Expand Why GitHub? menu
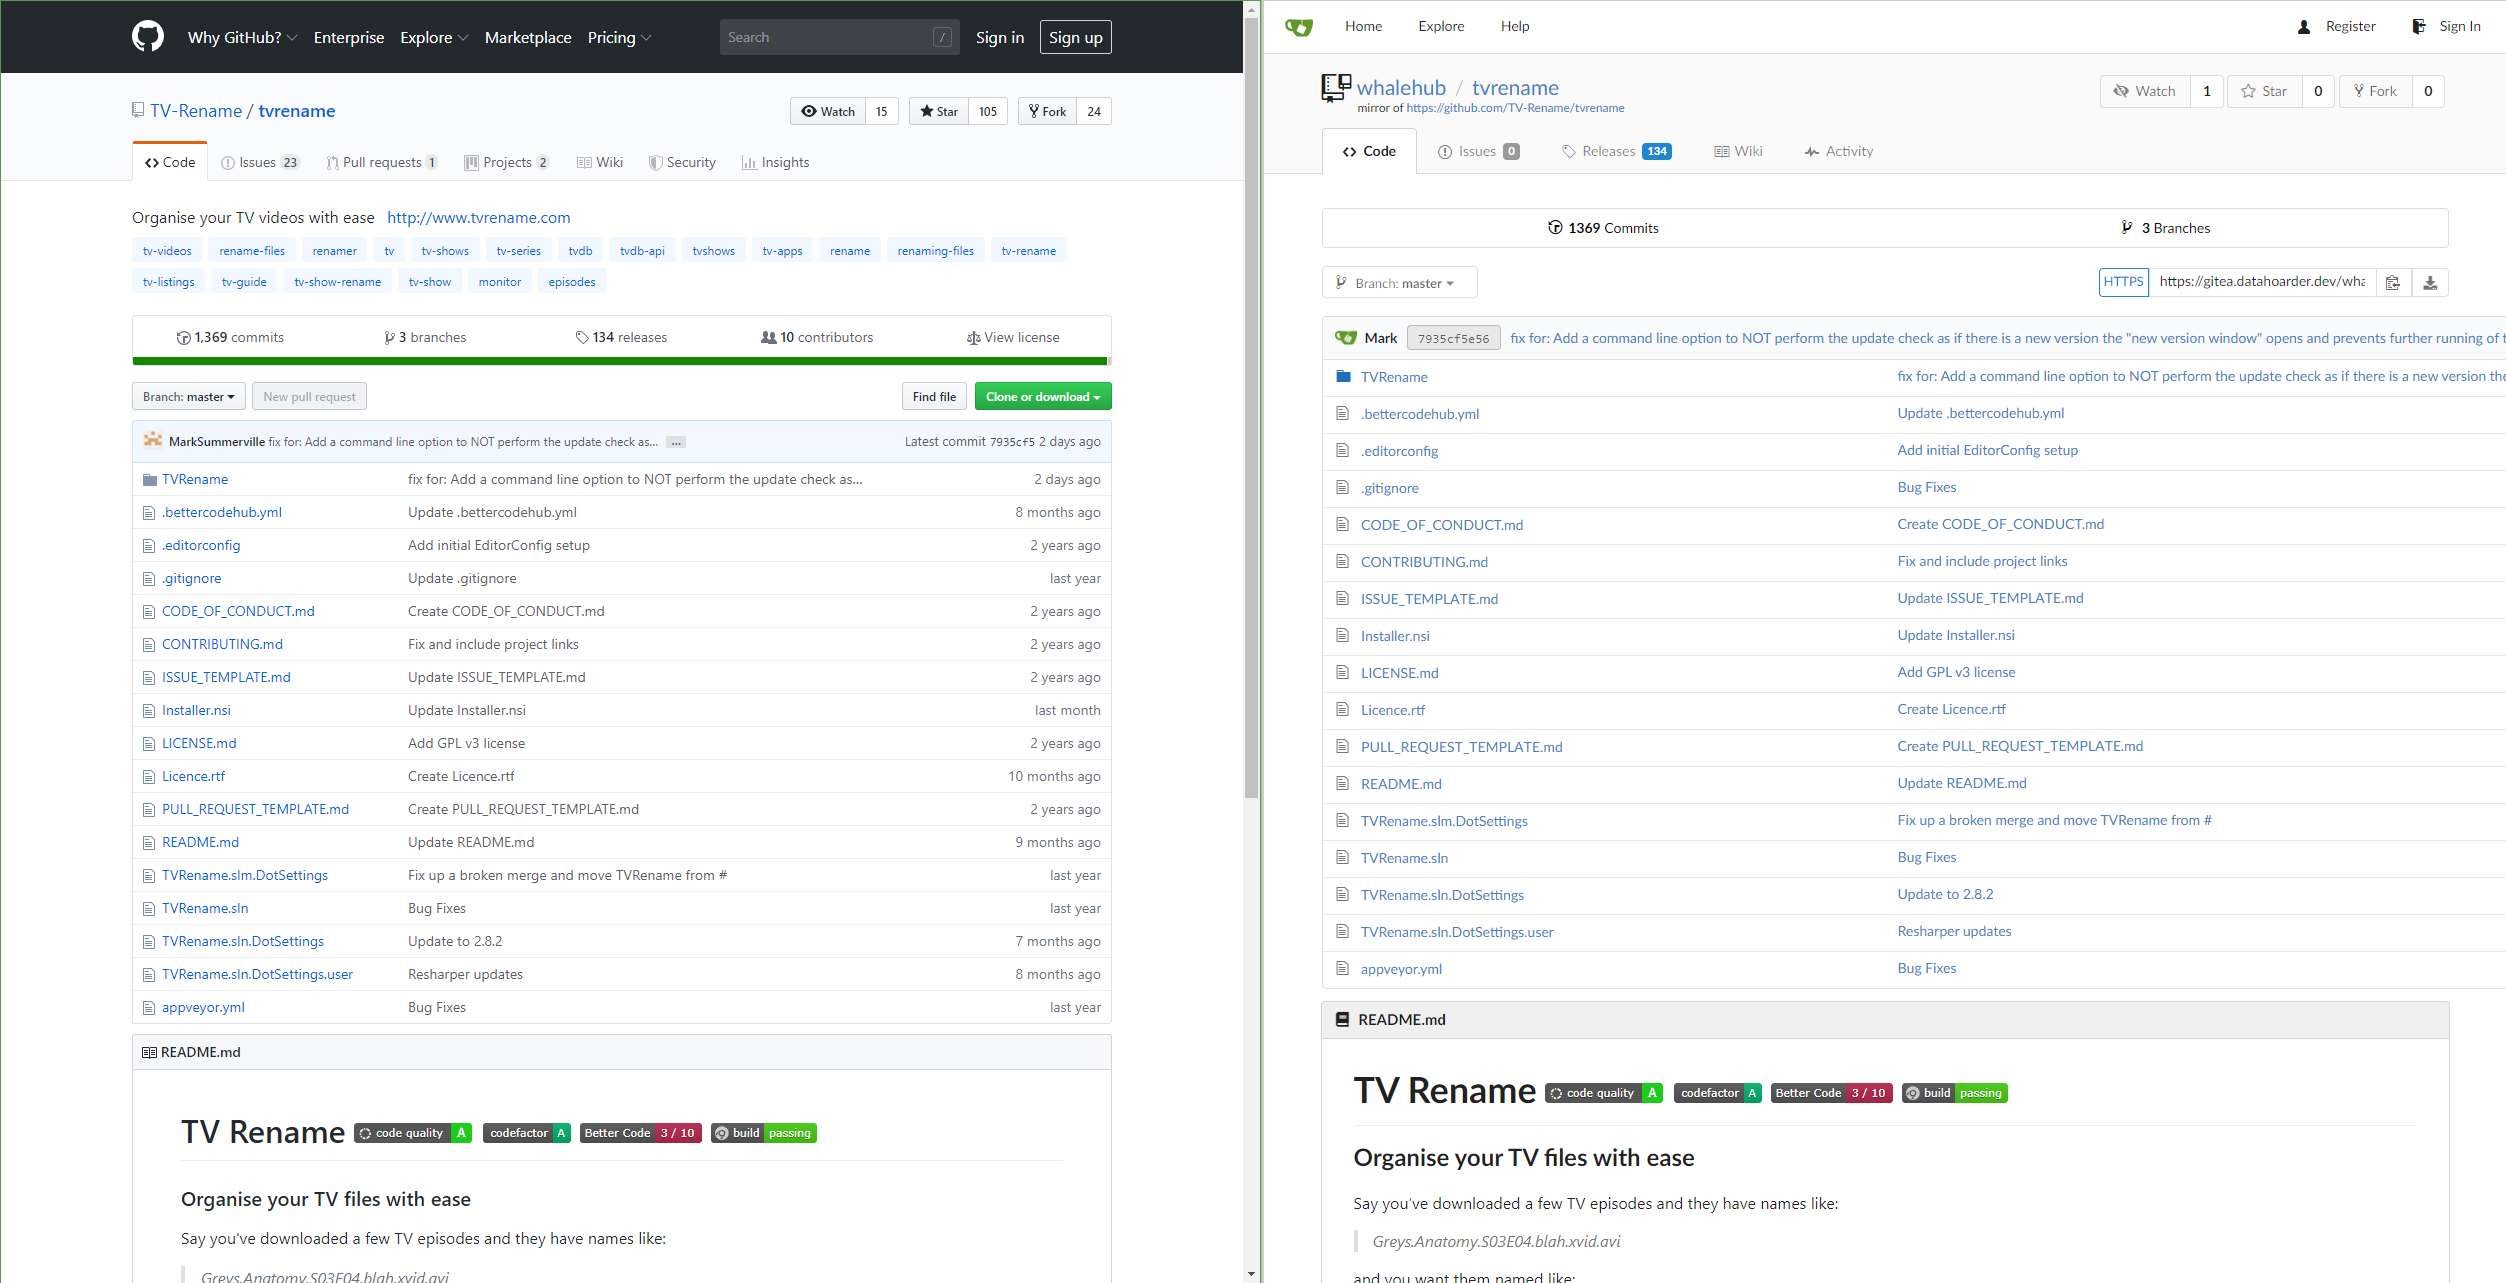The height and width of the screenshot is (1283, 2506). coord(242,37)
